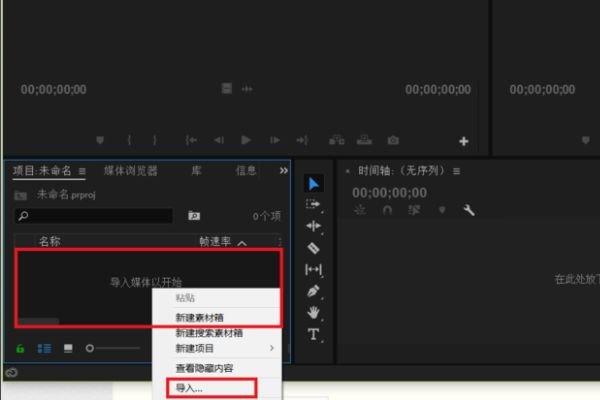The width and height of the screenshot is (600, 400).
Task: Add a marker in the timeline
Action: click(442, 210)
